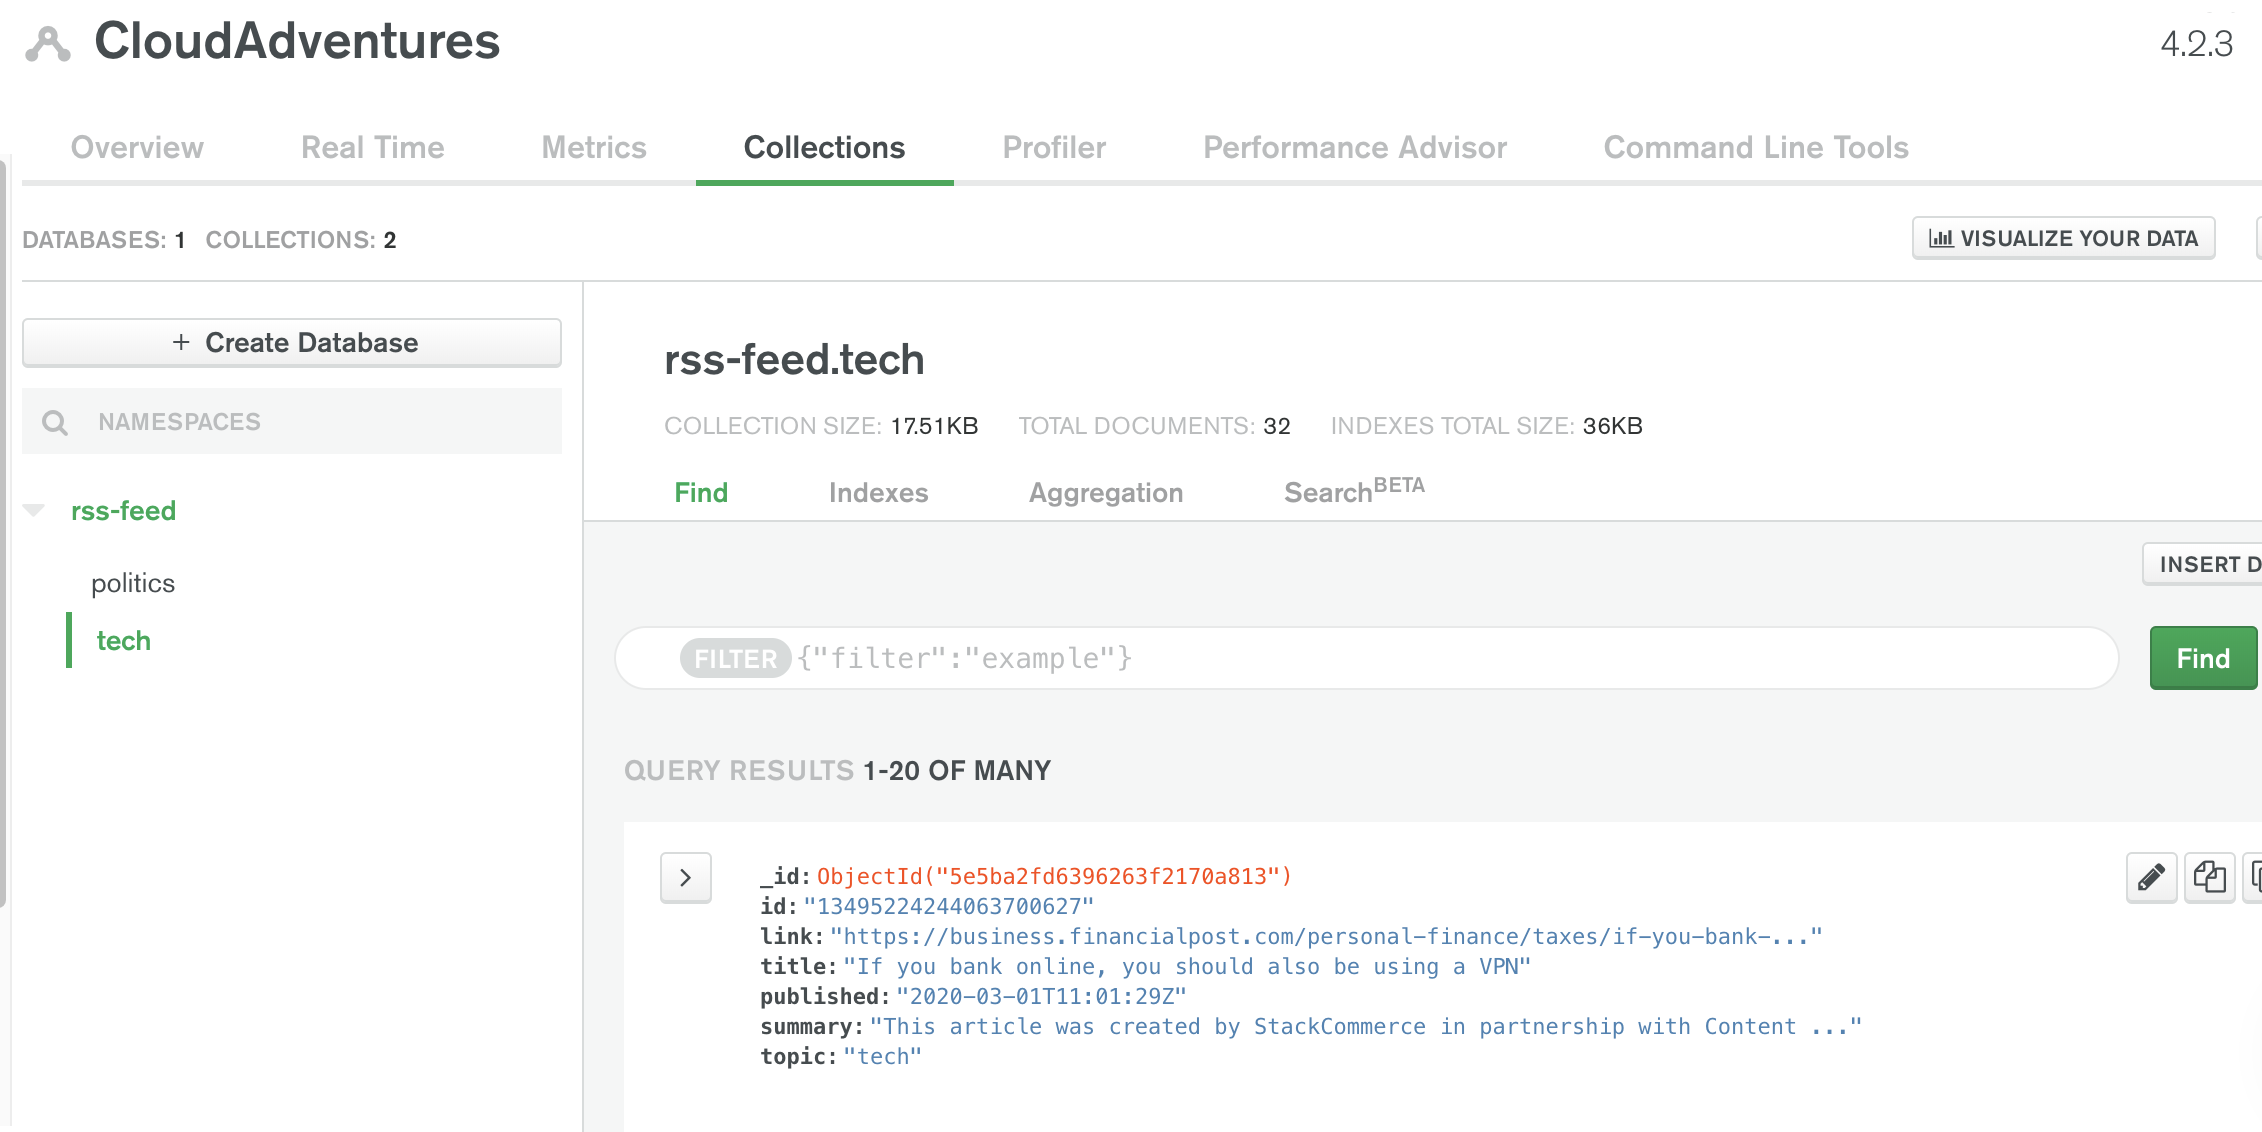Switch to the Real Time tab
The height and width of the screenshot is (1132, 2262).
click(x=372, y=148)
